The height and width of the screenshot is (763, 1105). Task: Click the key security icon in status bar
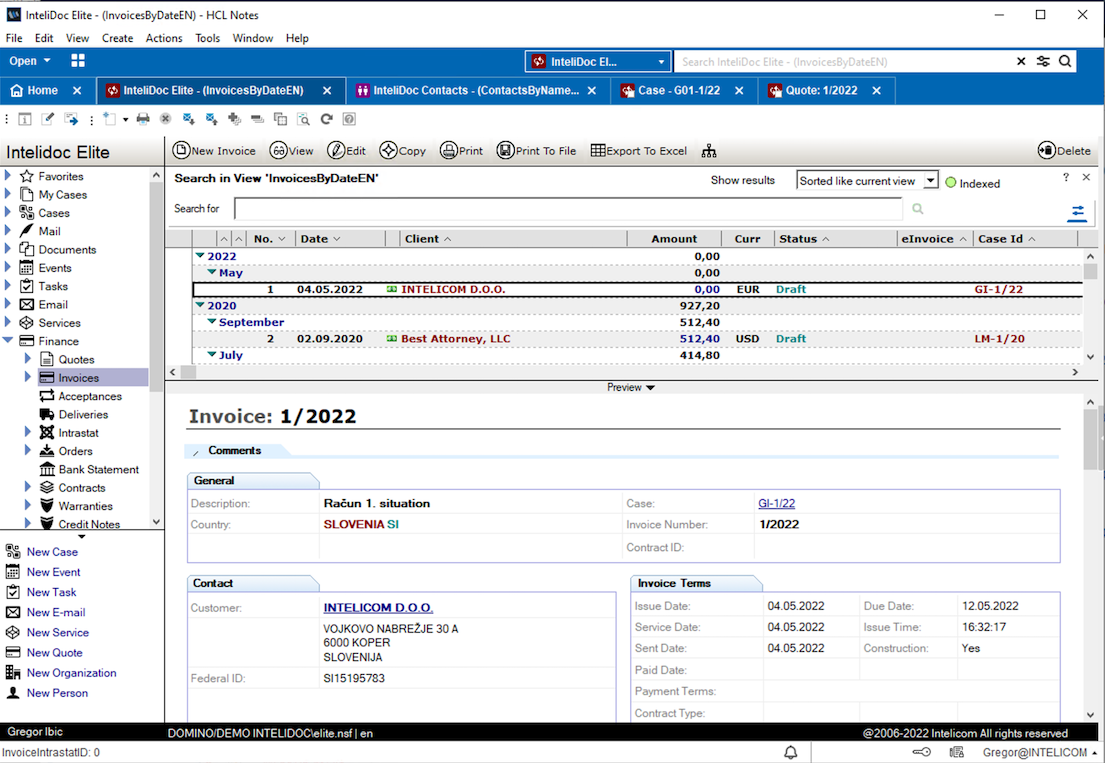922,752
